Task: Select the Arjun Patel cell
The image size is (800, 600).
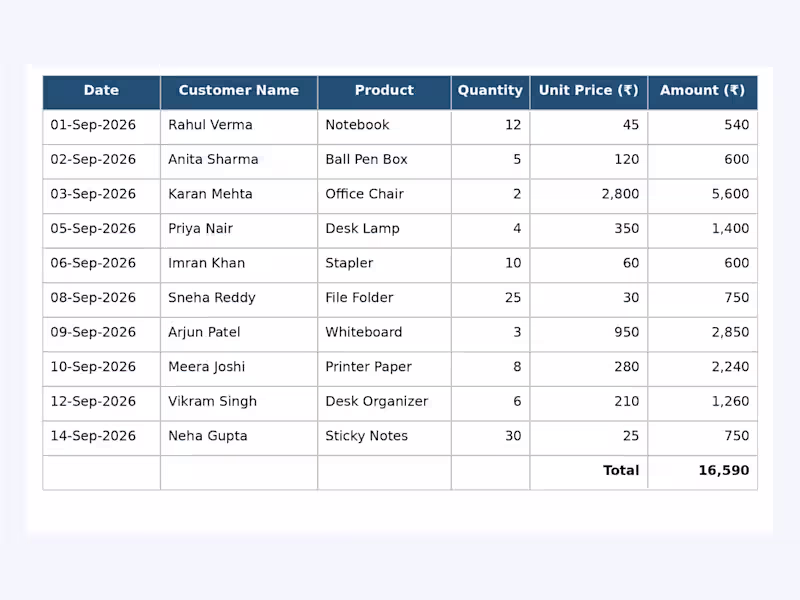Action: pos(239,335)
